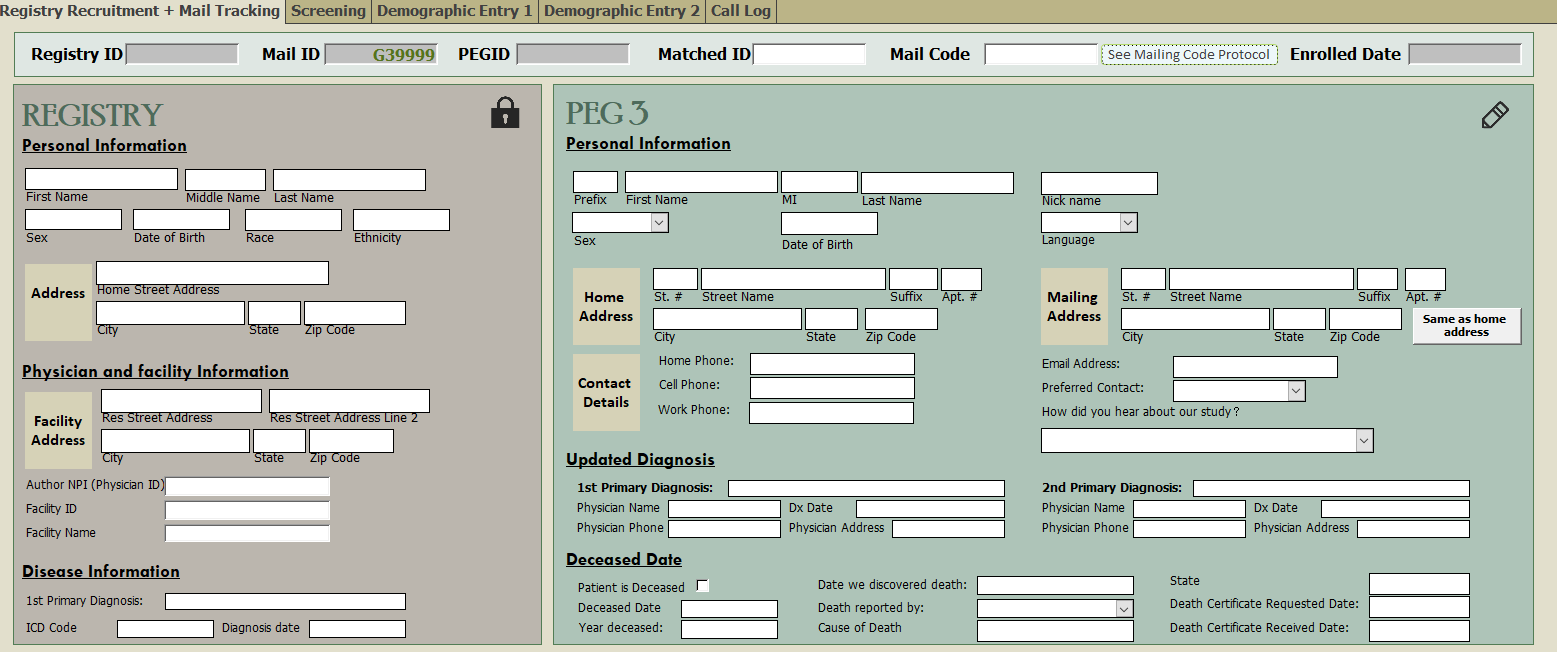
Task: Click the Home Phone input box
Action: [x=832, y=364]
